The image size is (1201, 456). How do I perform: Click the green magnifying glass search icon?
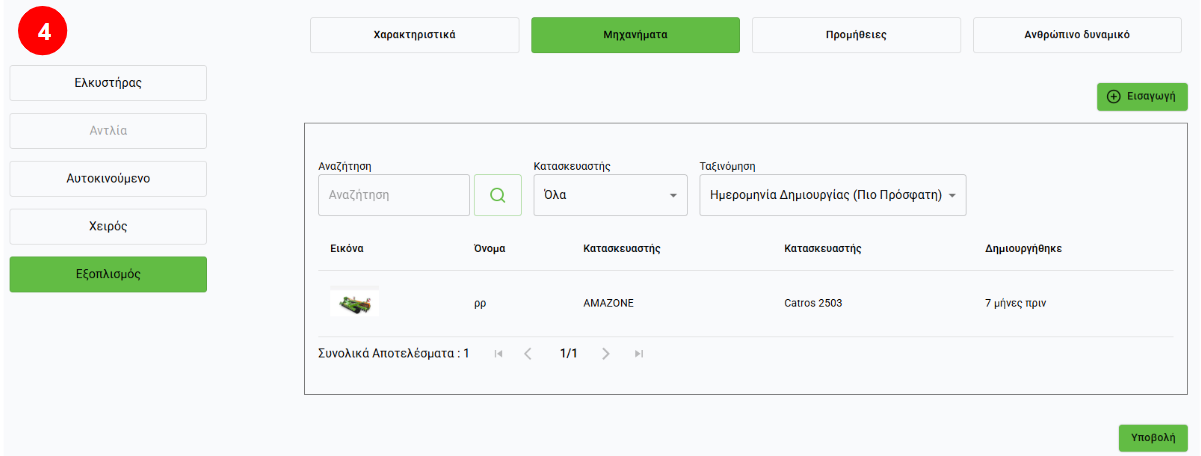click(497, 195)
